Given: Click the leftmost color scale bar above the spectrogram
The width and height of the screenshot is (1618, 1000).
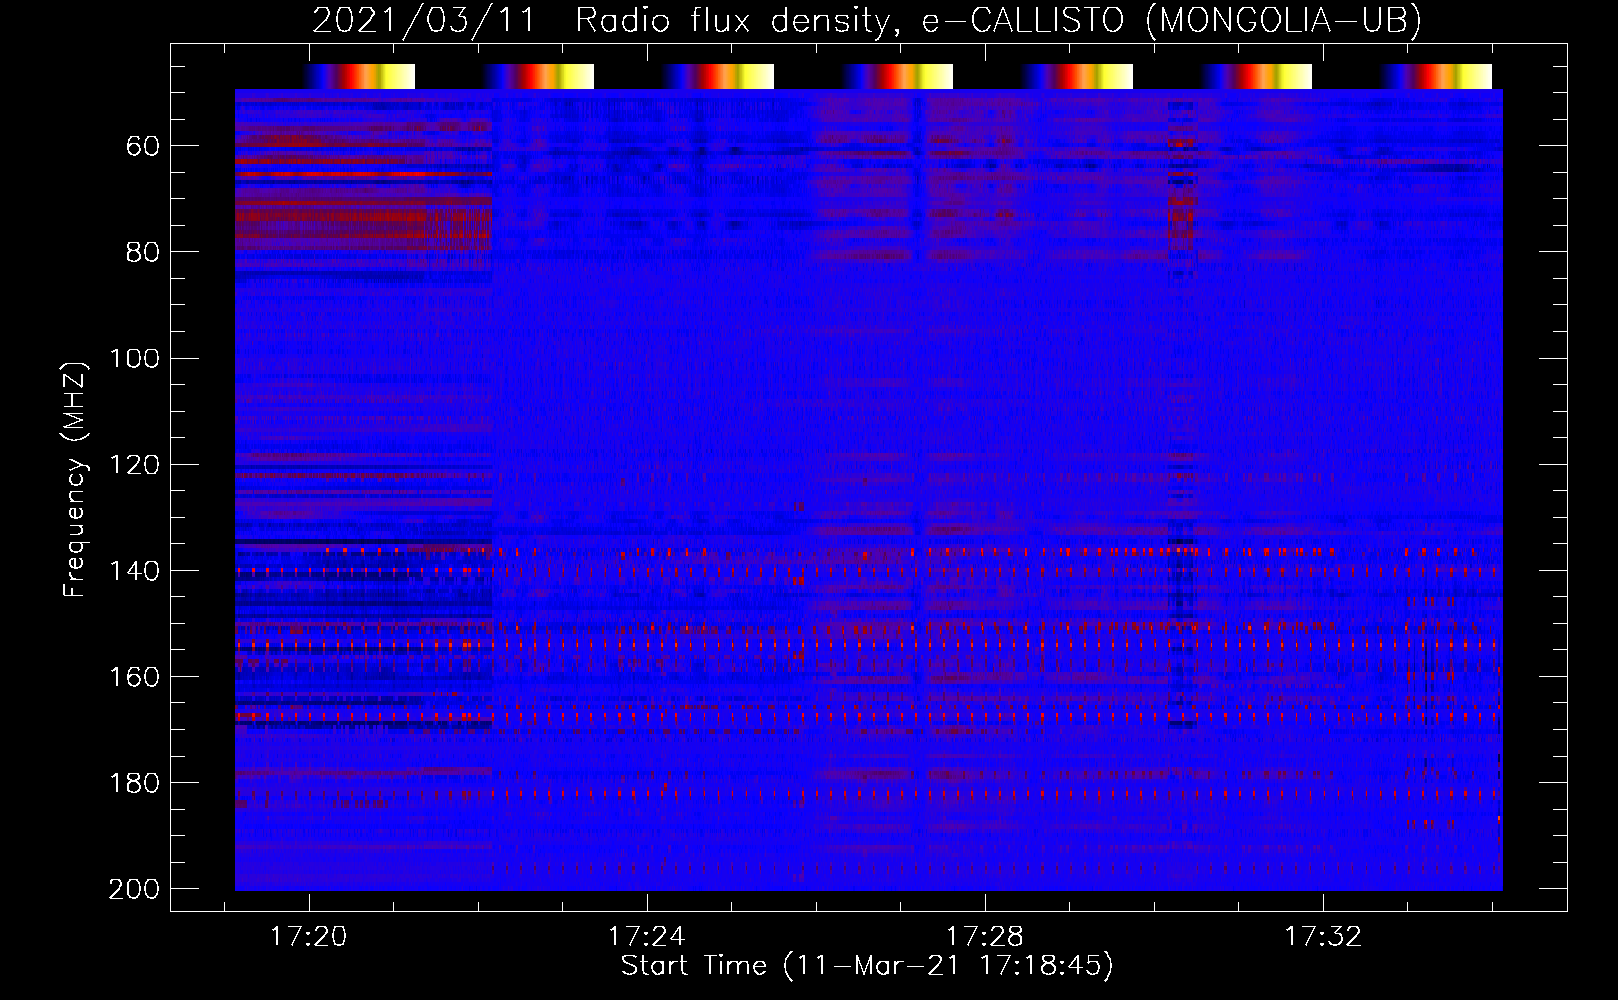Looking at the screenshot, I should point(360,77).
